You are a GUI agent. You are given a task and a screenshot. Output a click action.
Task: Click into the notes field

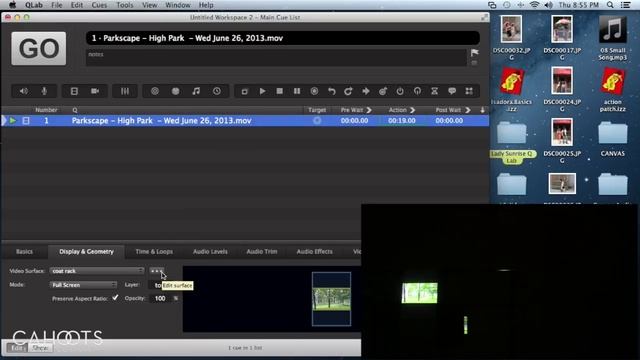276,57
